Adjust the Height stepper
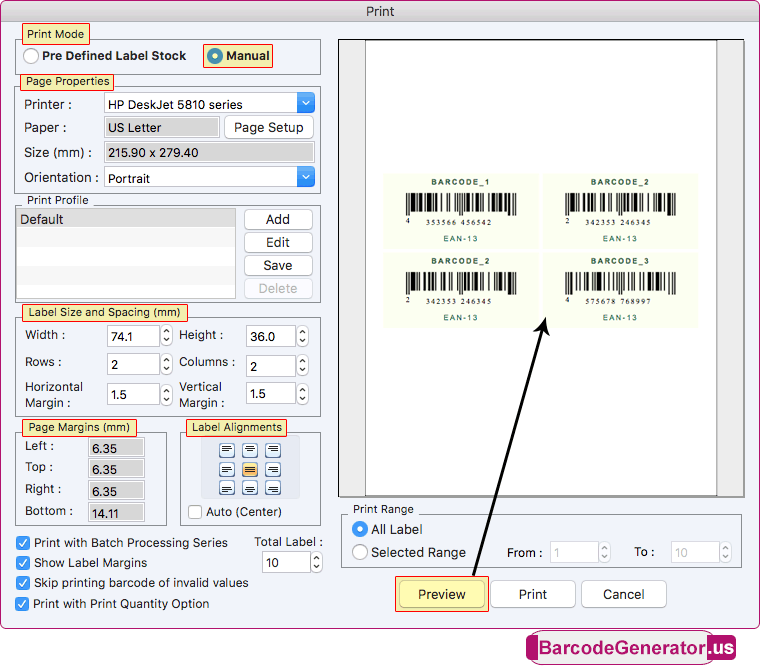This screenshot has height=666, width=760. pos(302,335)
